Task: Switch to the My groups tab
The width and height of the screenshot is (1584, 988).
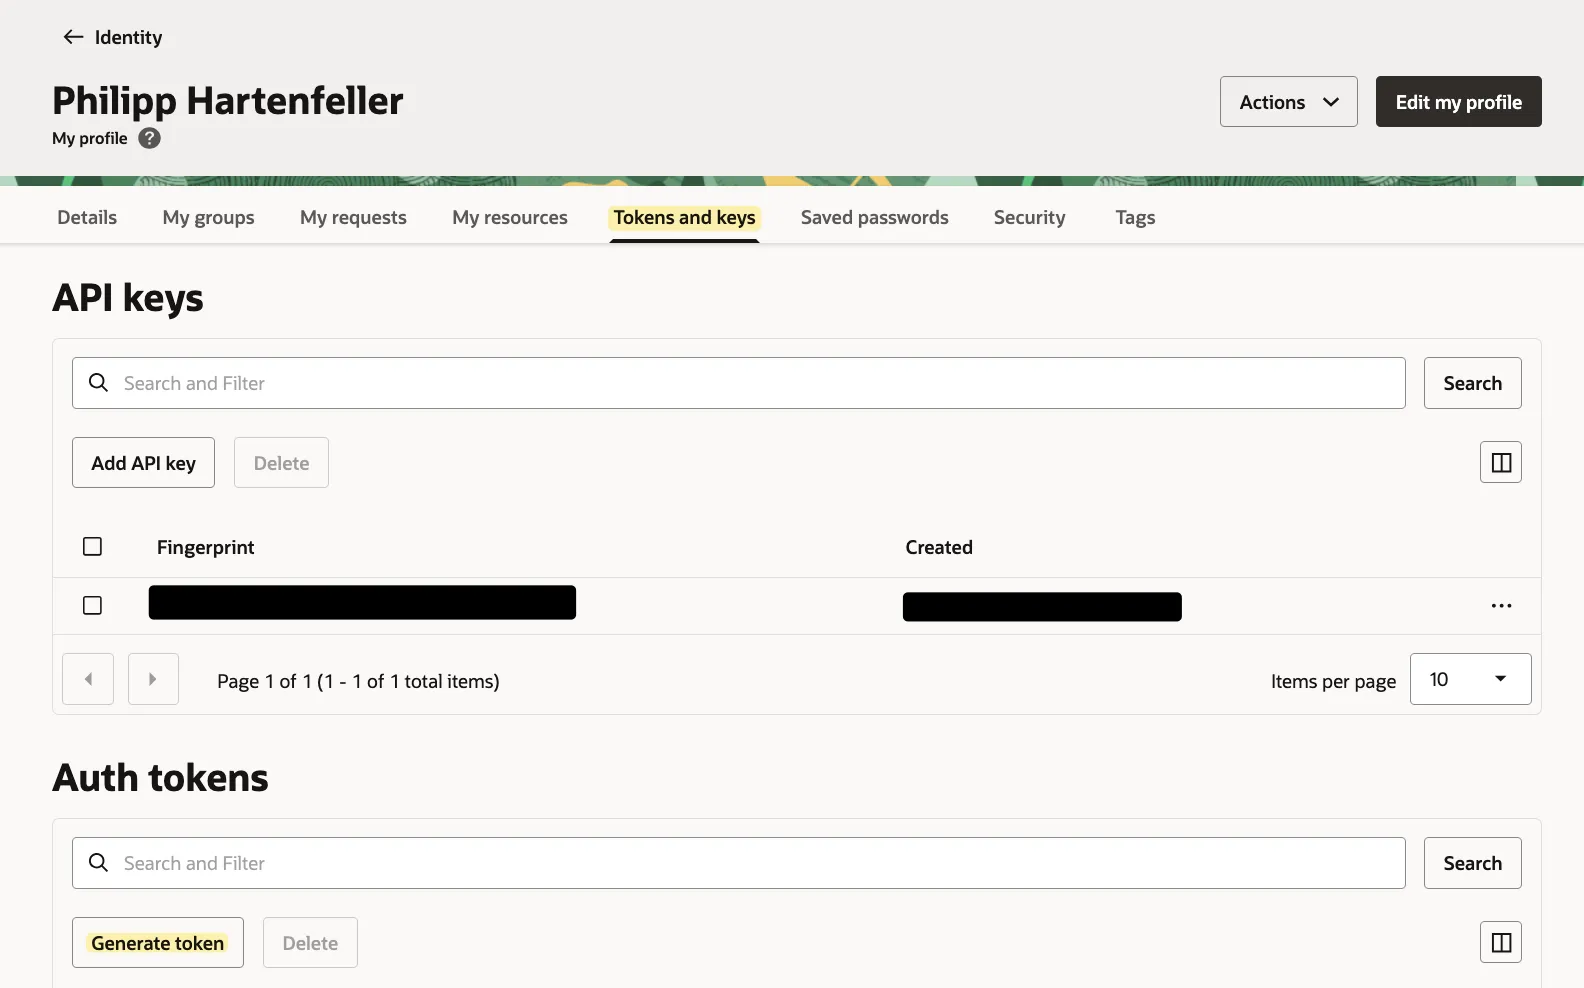Action: click(208, 217)
